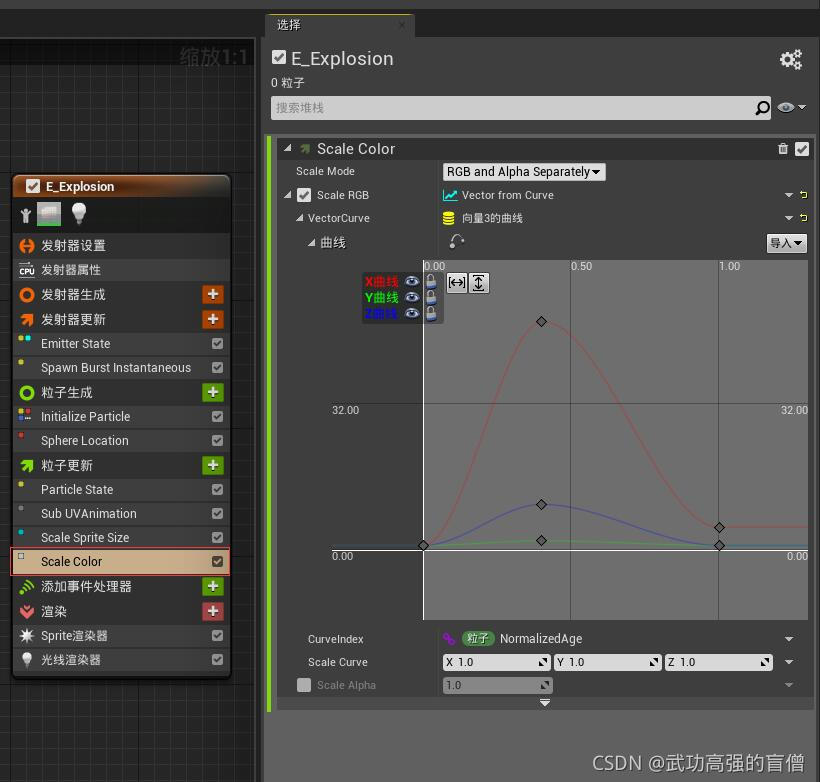Add event handler with green plus
The height and width of the screenshot is (782, 820).
click(x=213, y=586)
